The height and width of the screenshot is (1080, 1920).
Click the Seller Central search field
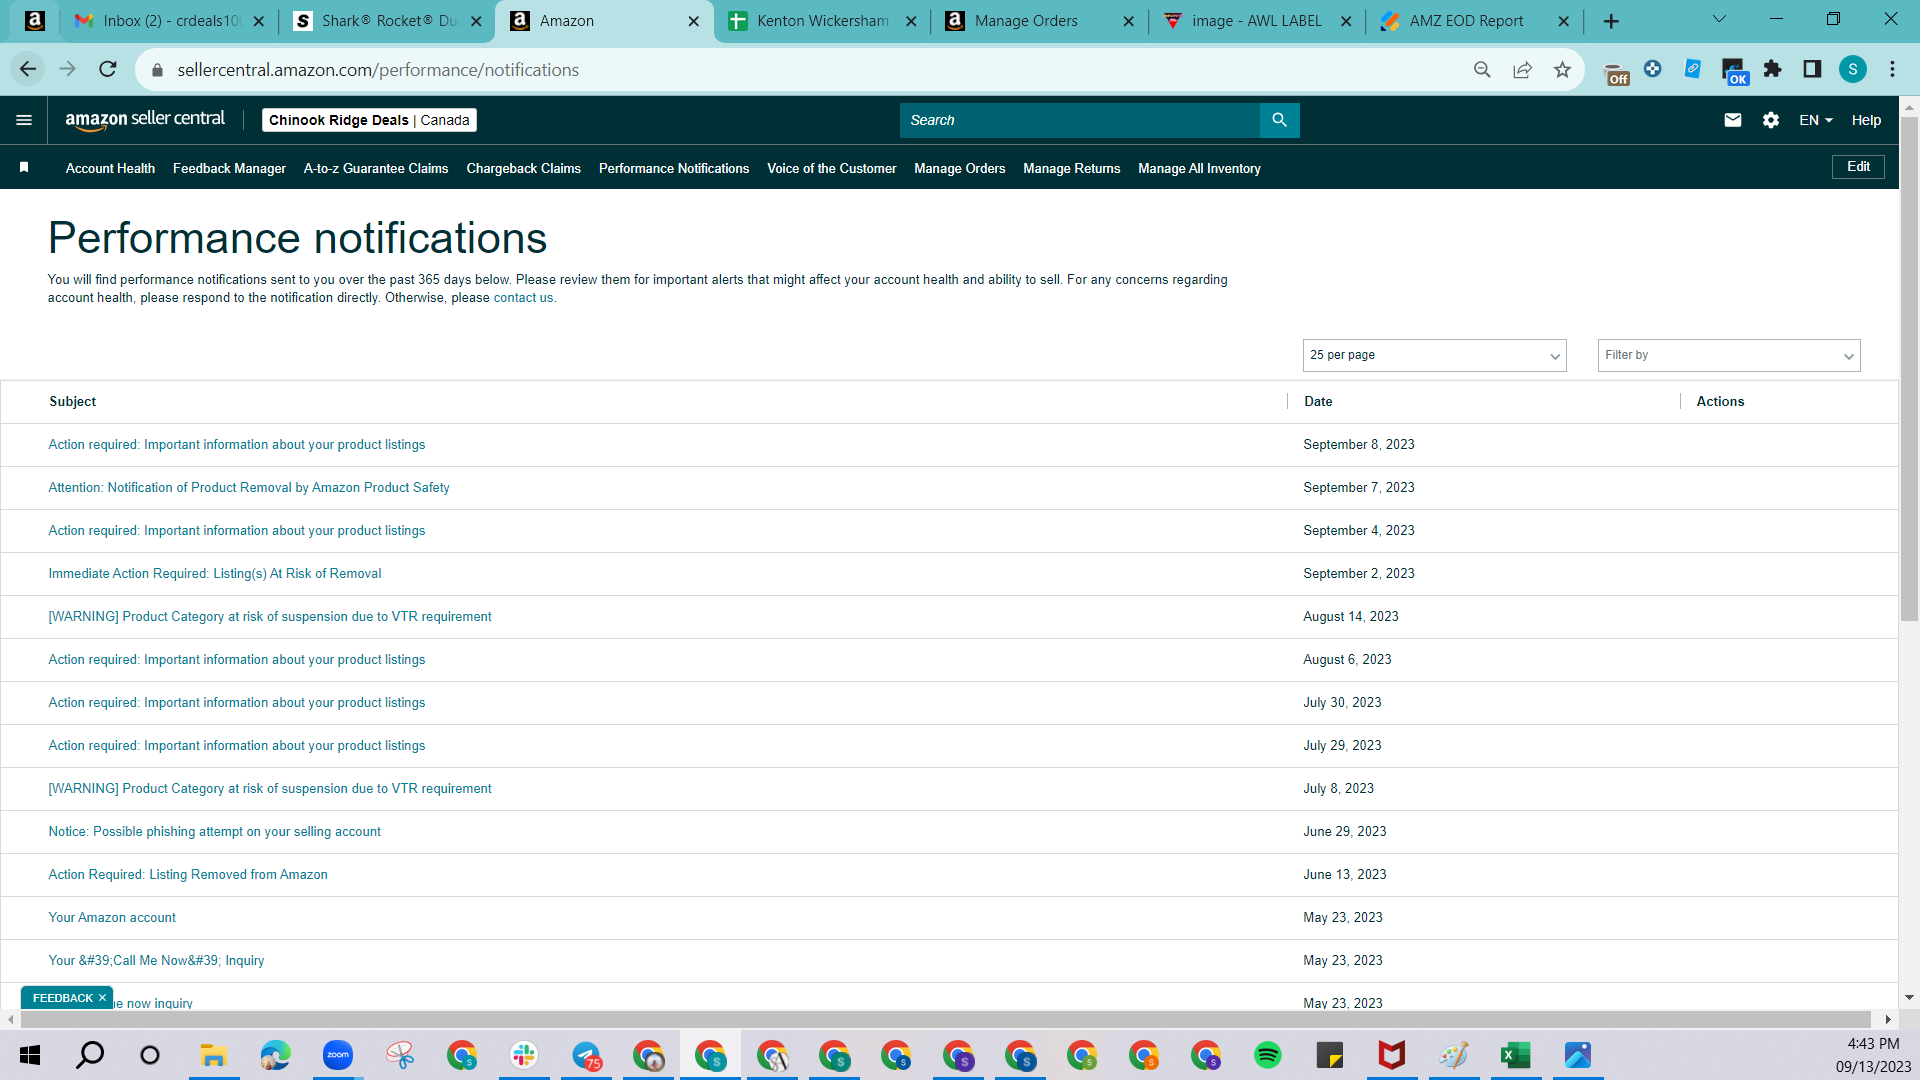tap(1080, 120)
